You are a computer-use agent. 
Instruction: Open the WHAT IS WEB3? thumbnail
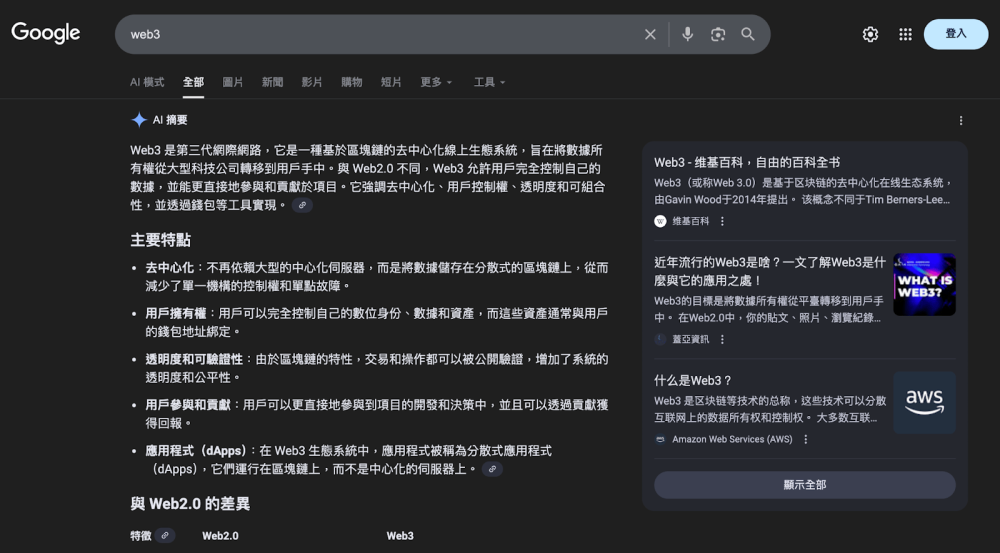(924, 284)
